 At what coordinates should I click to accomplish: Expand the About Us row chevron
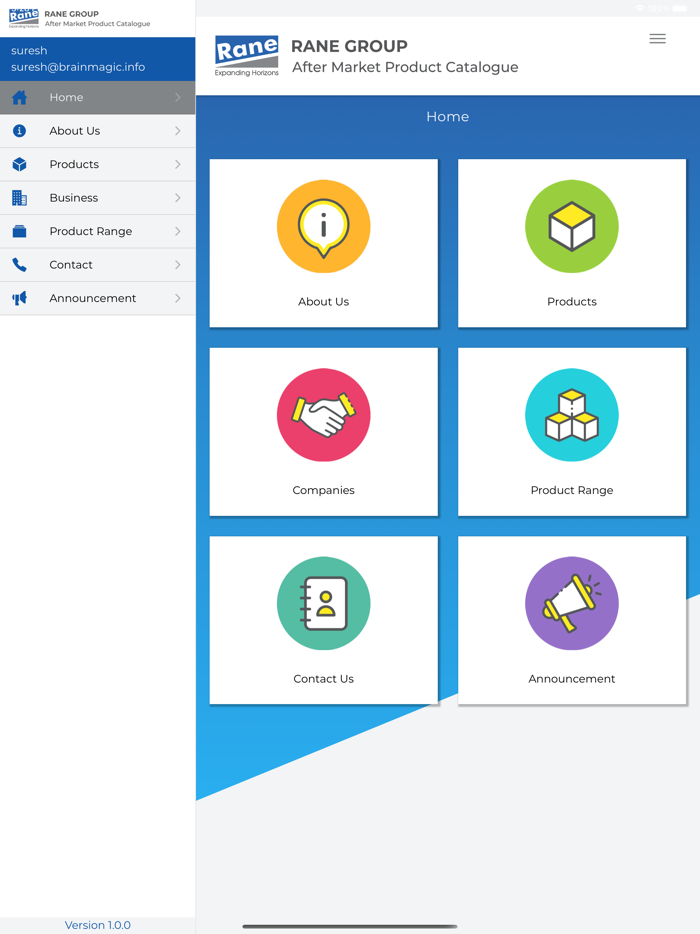[x=178, y=131]
